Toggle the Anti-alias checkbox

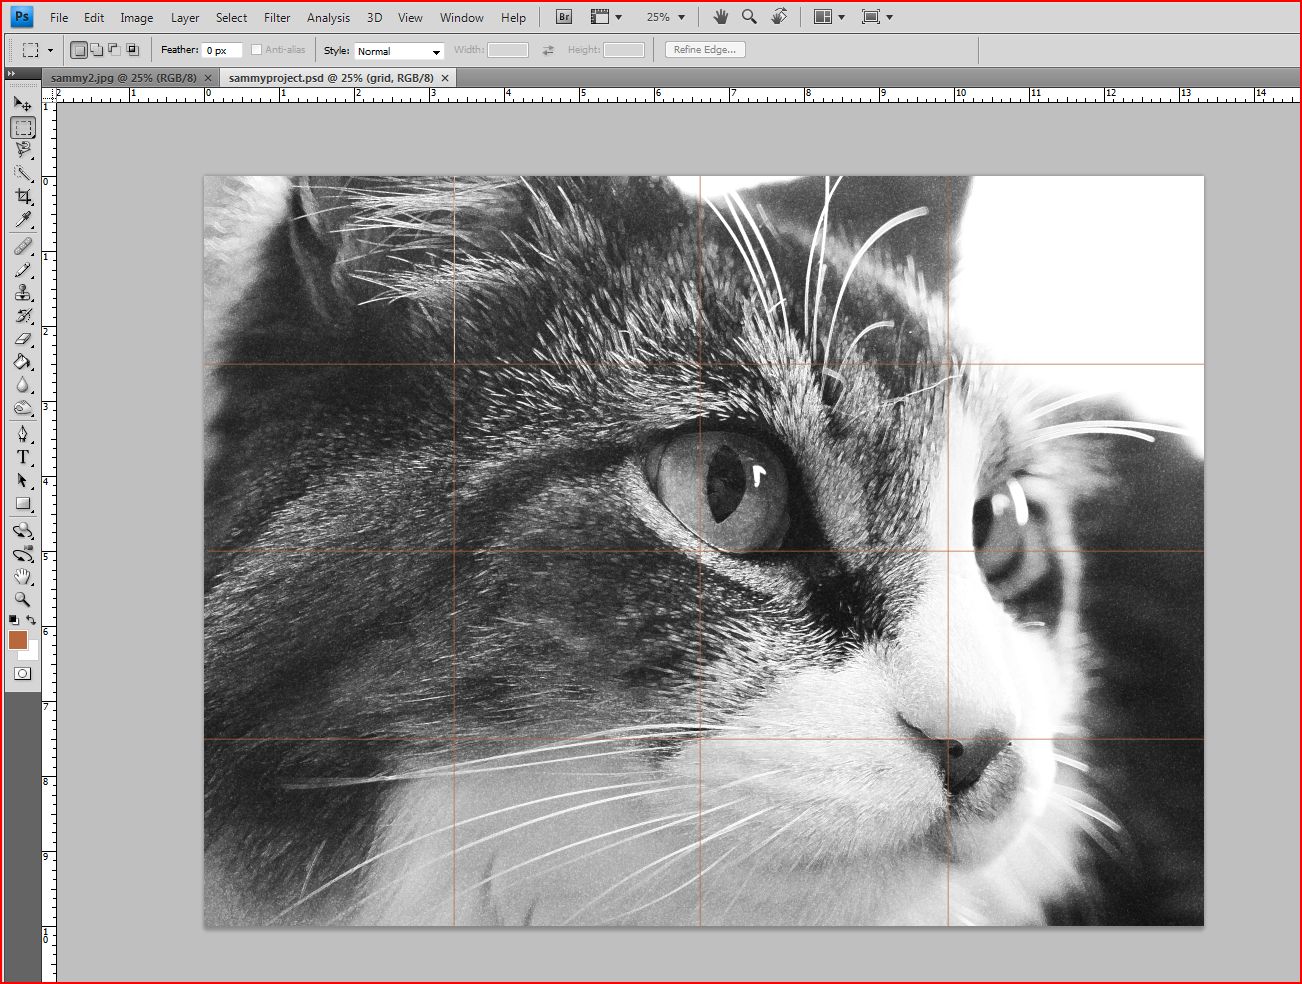point(256,50)
